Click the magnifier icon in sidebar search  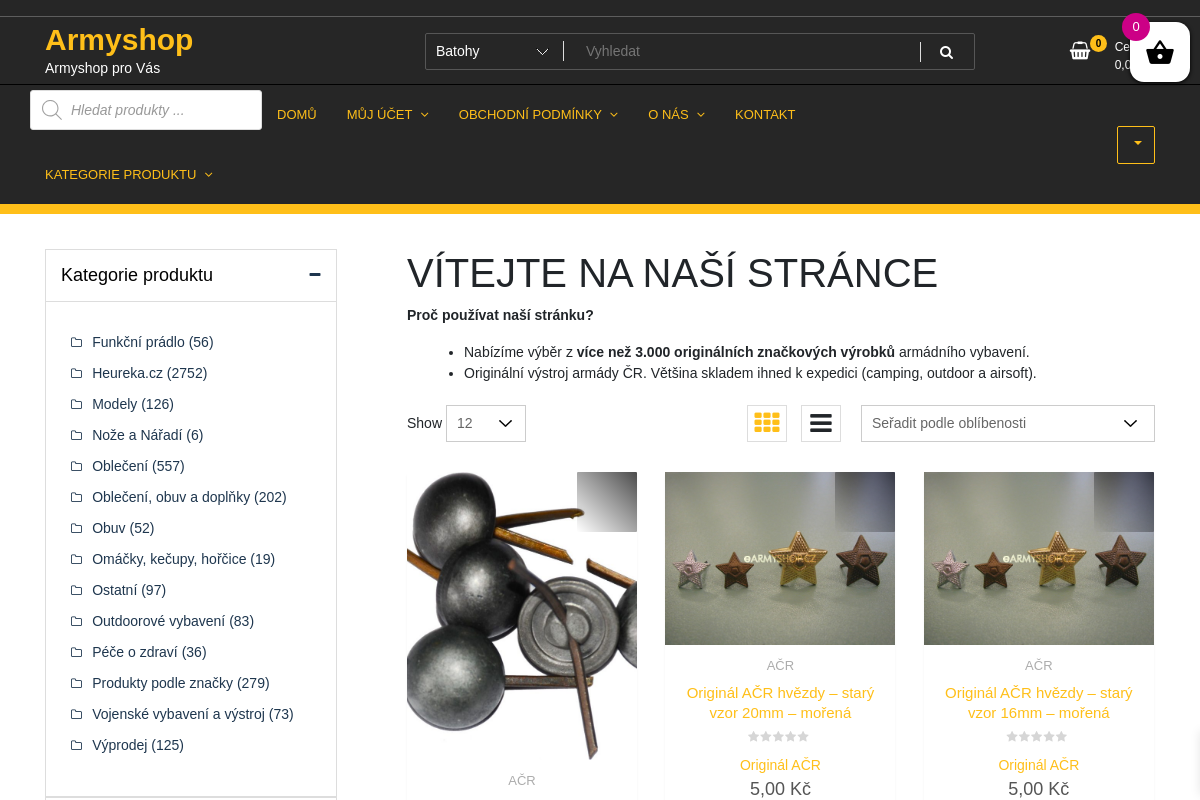[x=51, y=110]
